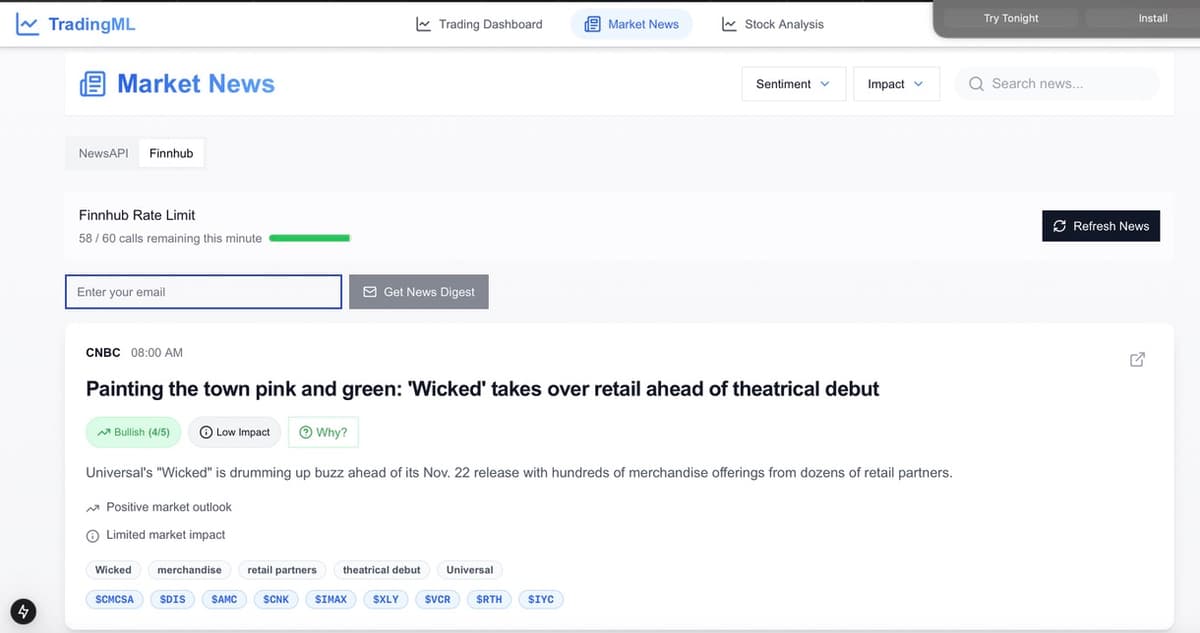Select the Finnhub source tab
Image resolution: width=1200 pixels, height=633 pixels.
point(171,153)
